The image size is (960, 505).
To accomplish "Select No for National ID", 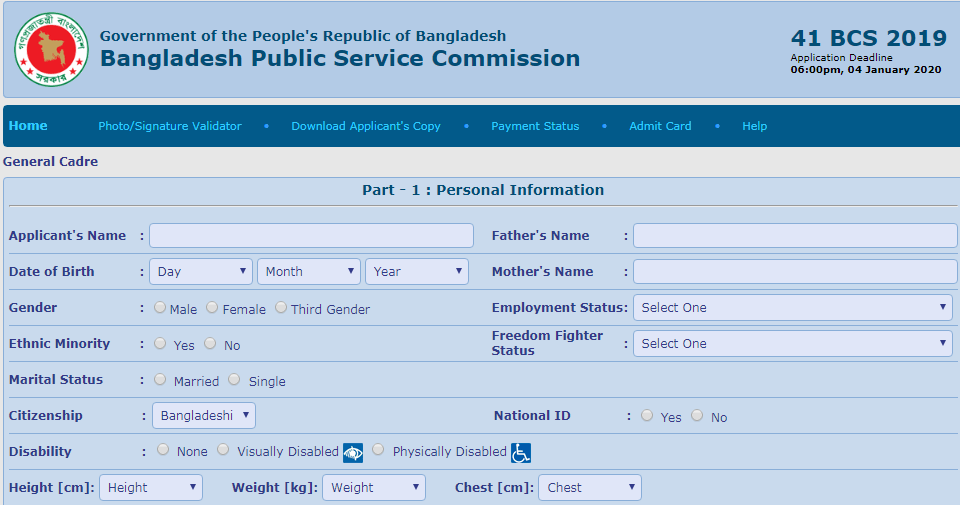I will [697, 416].
